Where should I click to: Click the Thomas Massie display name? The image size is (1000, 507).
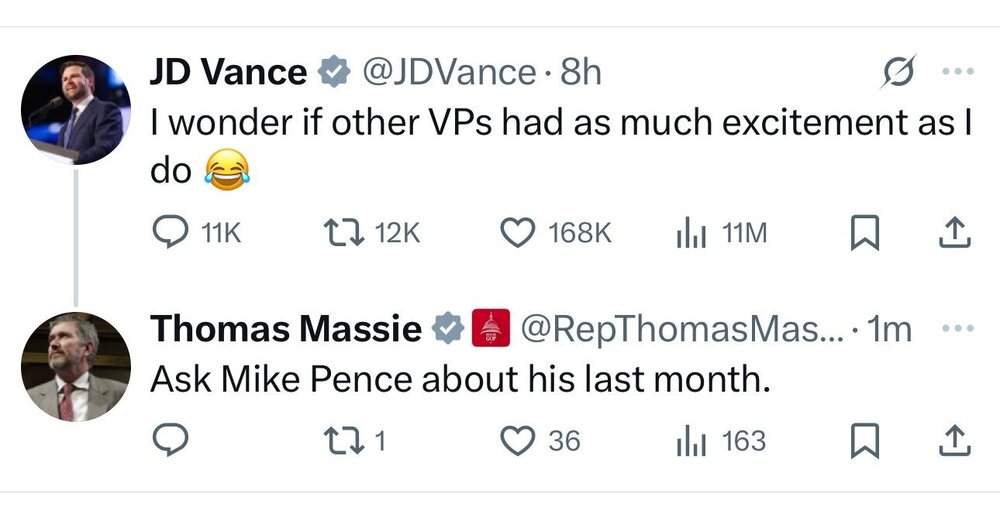(x=285, y=329)
